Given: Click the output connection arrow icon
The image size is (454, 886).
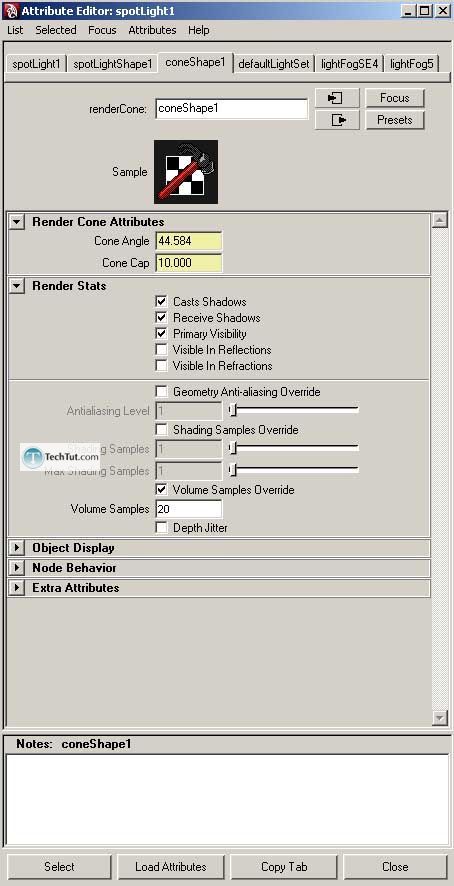Looking at the screenshot, I should (337, 120).
